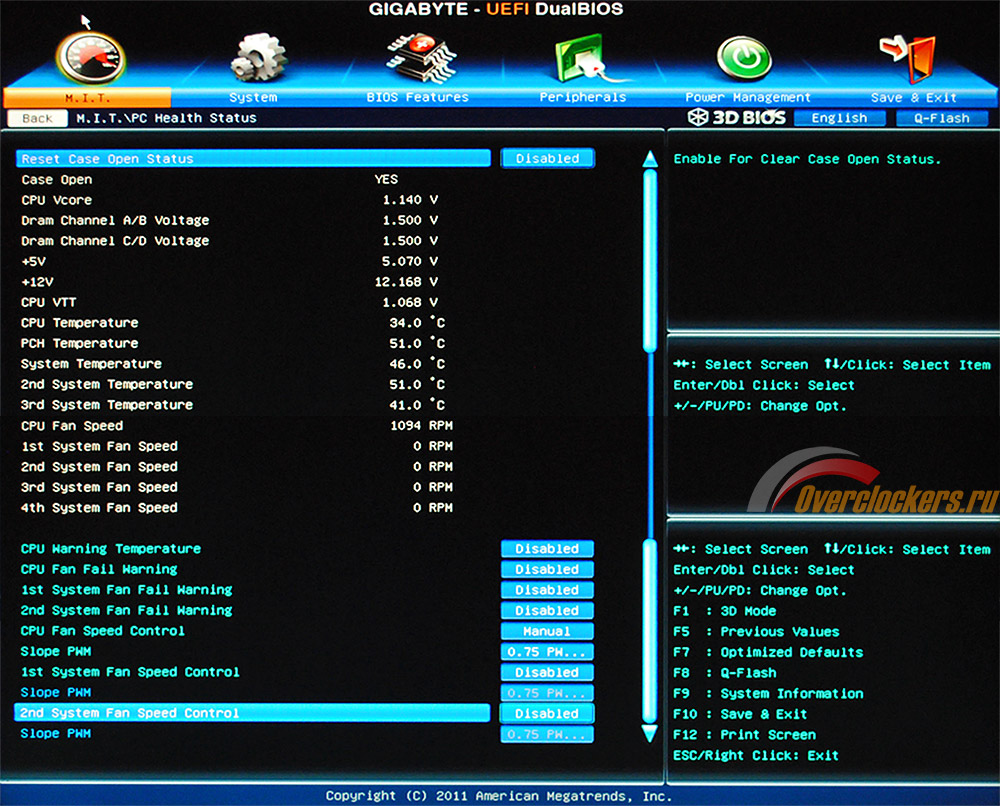Screen dimensions: 1000x806
Task: Open 1st System Fan Fail Warning option
Action: [547, 590]
